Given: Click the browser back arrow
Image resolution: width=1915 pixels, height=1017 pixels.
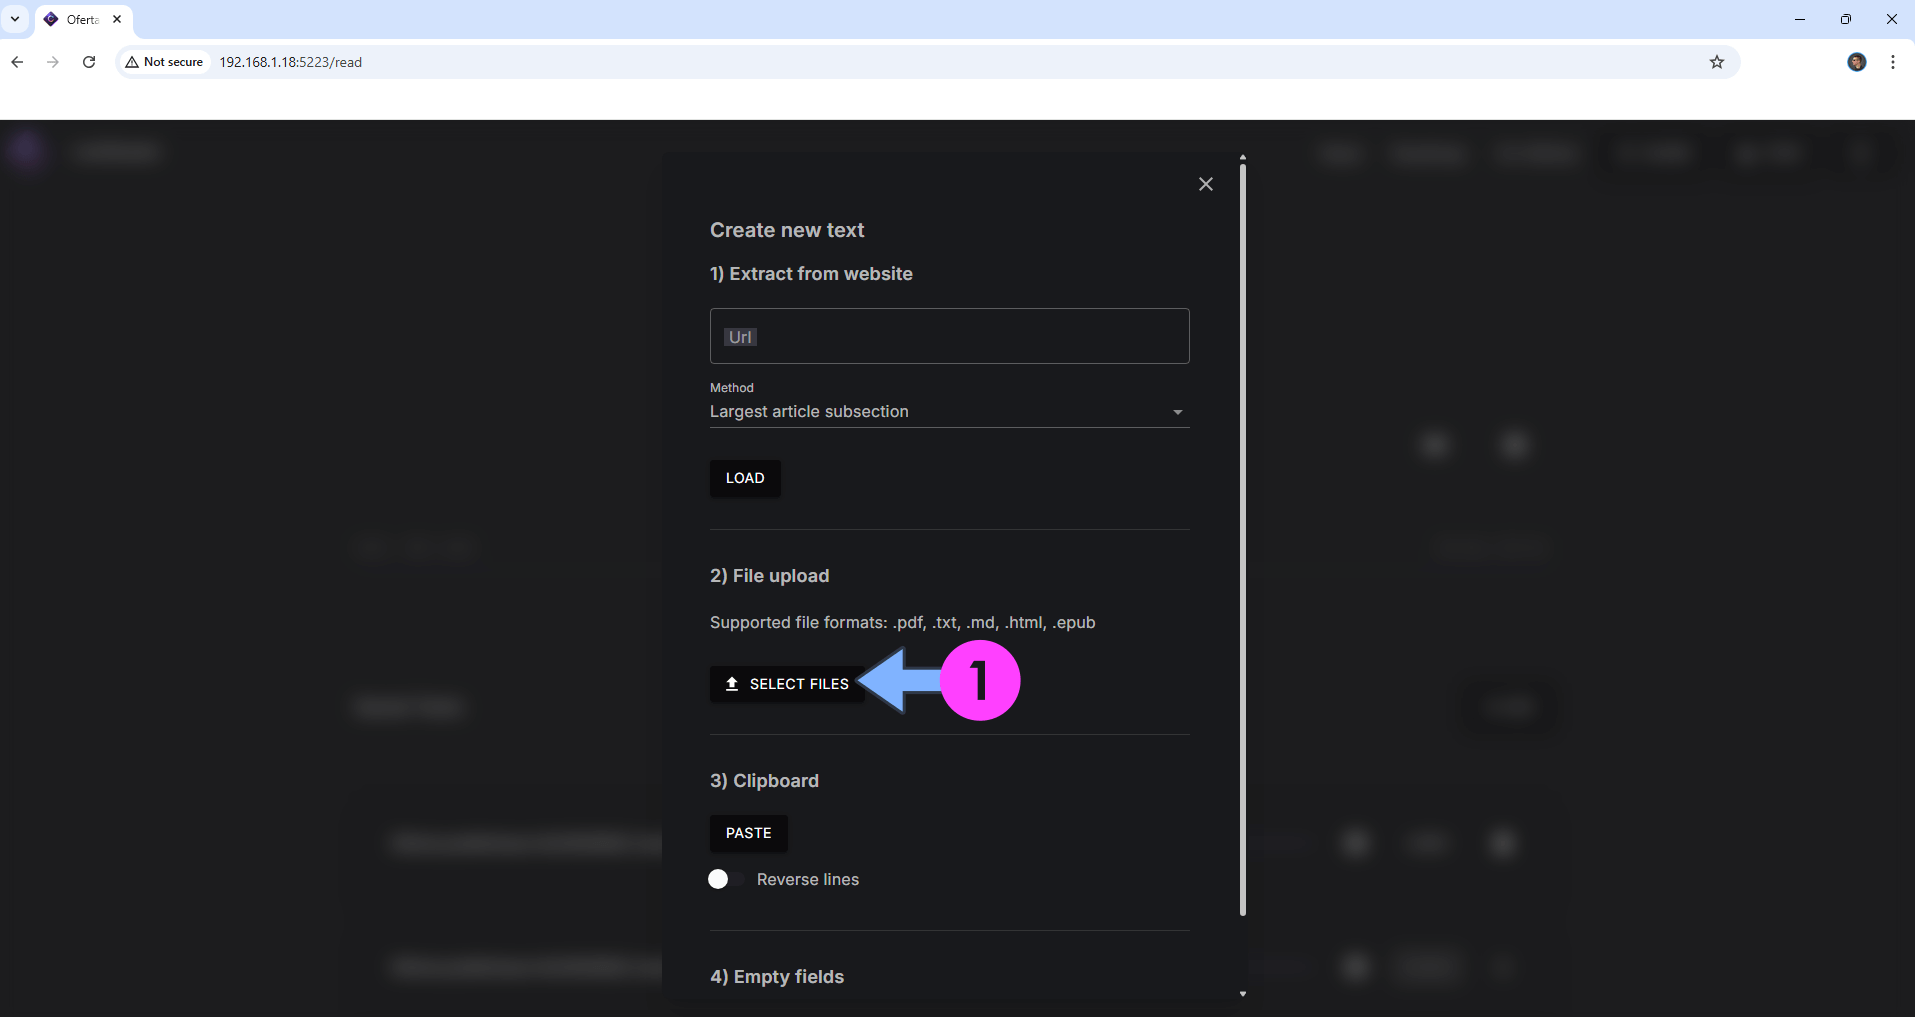Looking at the screenshot, I should (x=17, y=62).
